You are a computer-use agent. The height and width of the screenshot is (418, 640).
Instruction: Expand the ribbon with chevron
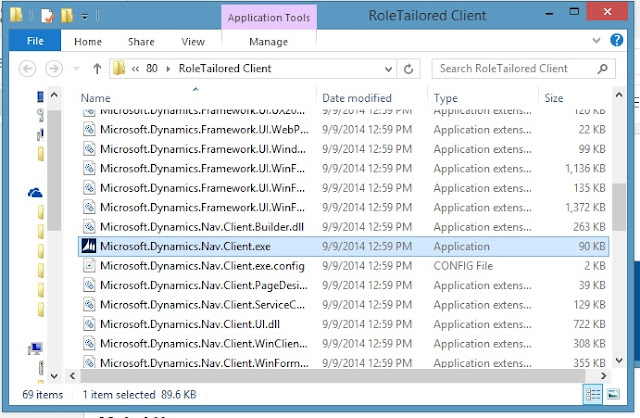596,40
